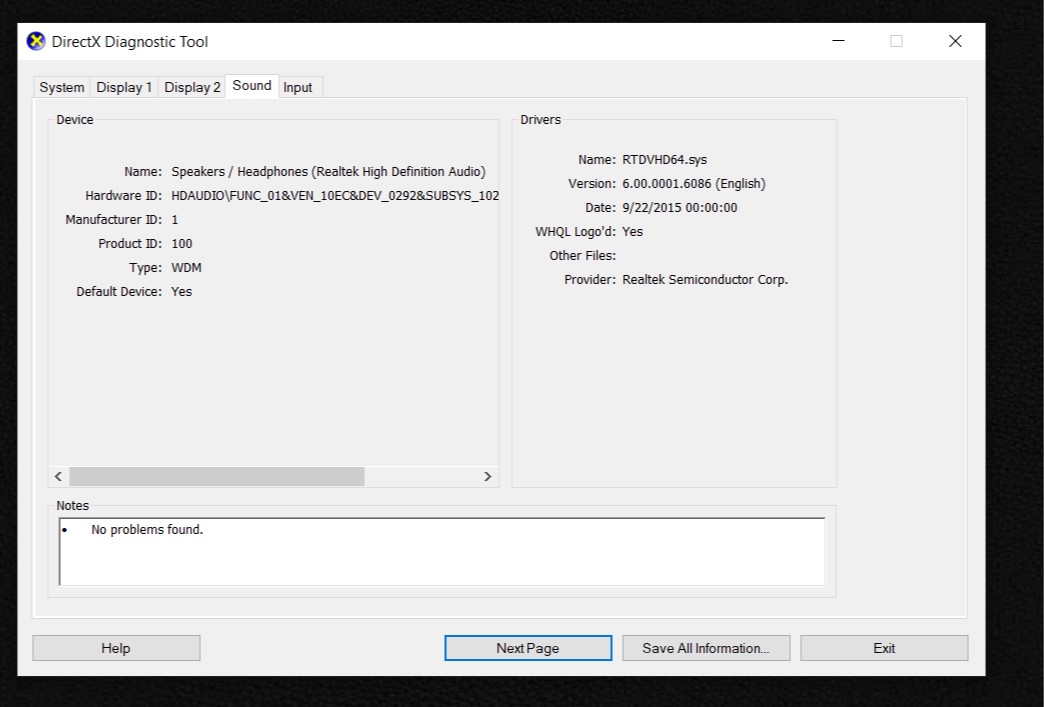Click left arrow of Device scrollbar
Image resolution: width=1044 pixels, height=707 pixels.
59,476
